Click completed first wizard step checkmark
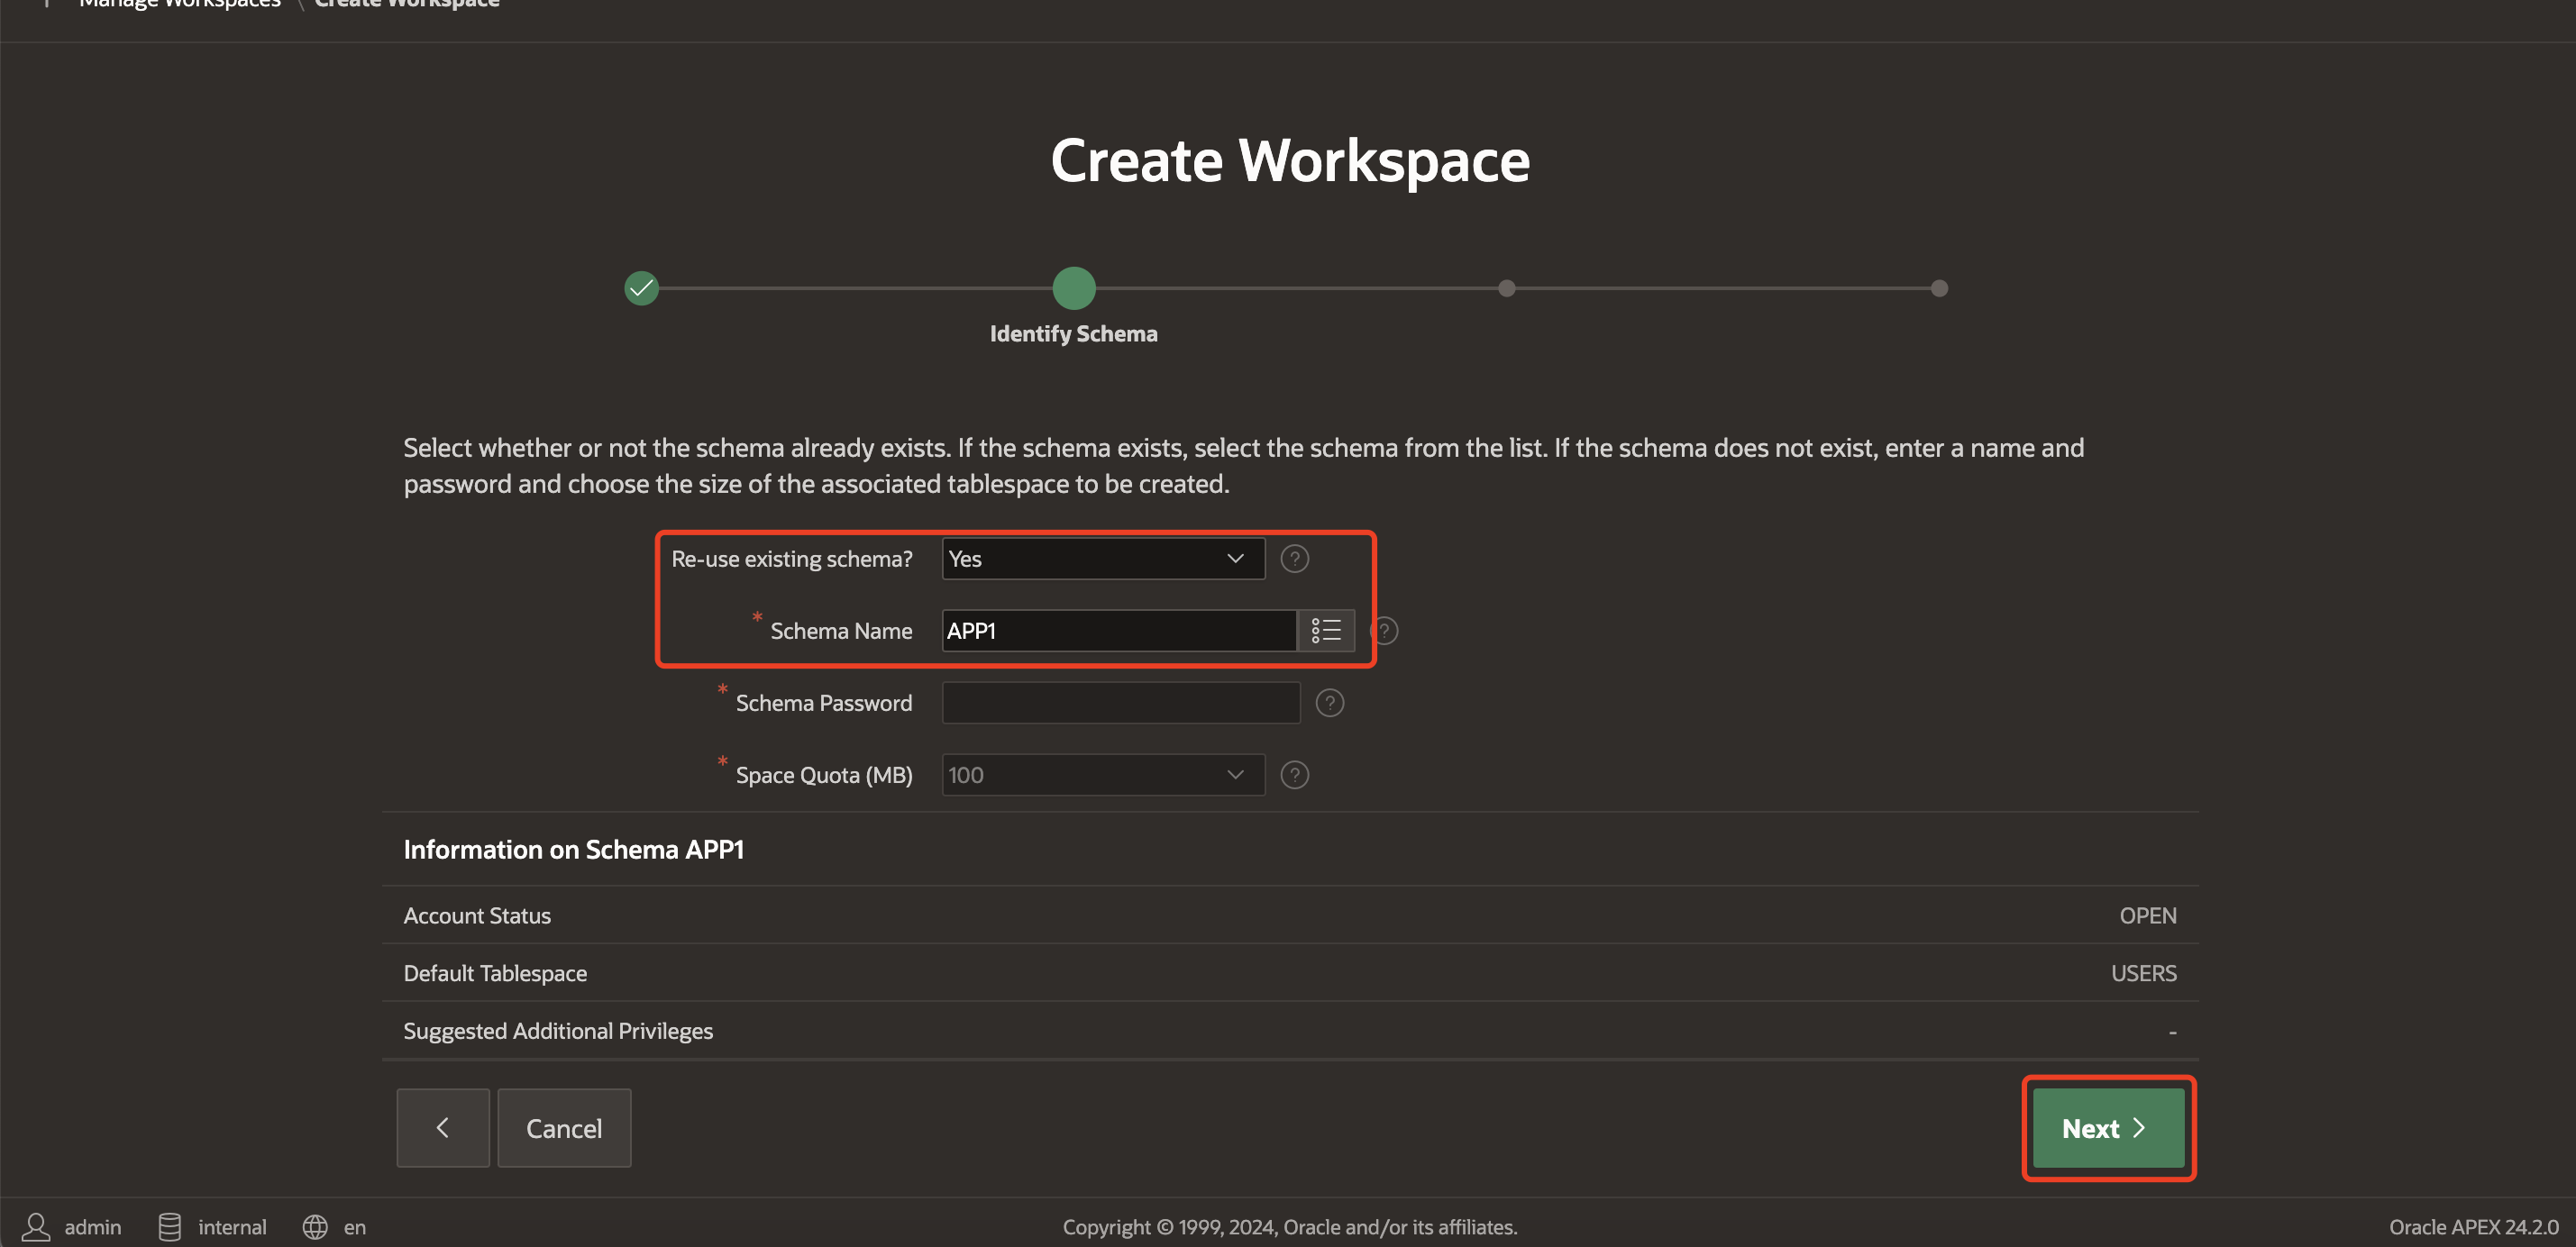The image size is (2576, 1247). point(641,288)
